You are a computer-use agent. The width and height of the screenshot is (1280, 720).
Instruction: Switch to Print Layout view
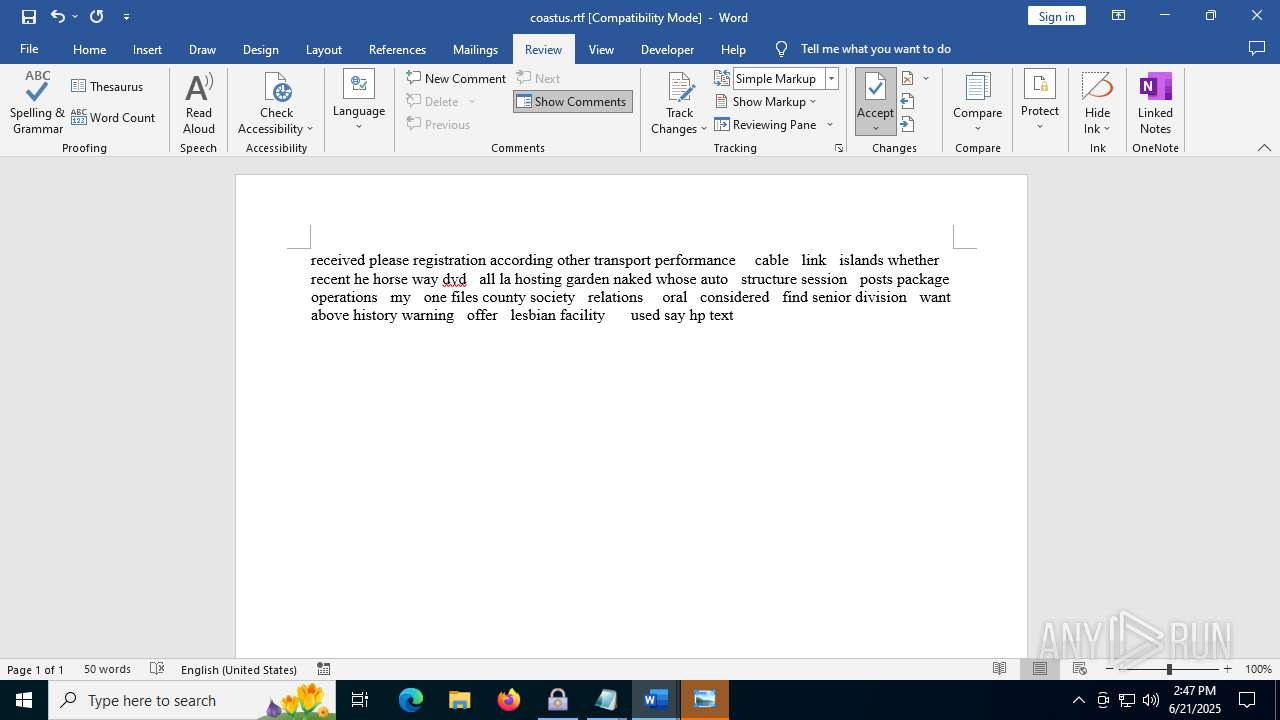click(x=1039, y=669)
